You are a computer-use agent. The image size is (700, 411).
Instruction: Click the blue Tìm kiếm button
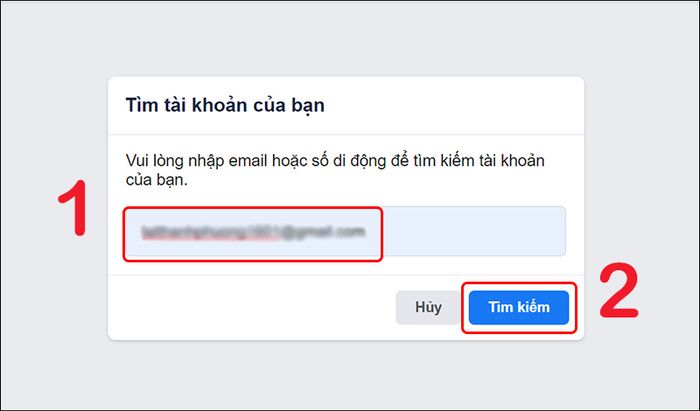[519, 307]
